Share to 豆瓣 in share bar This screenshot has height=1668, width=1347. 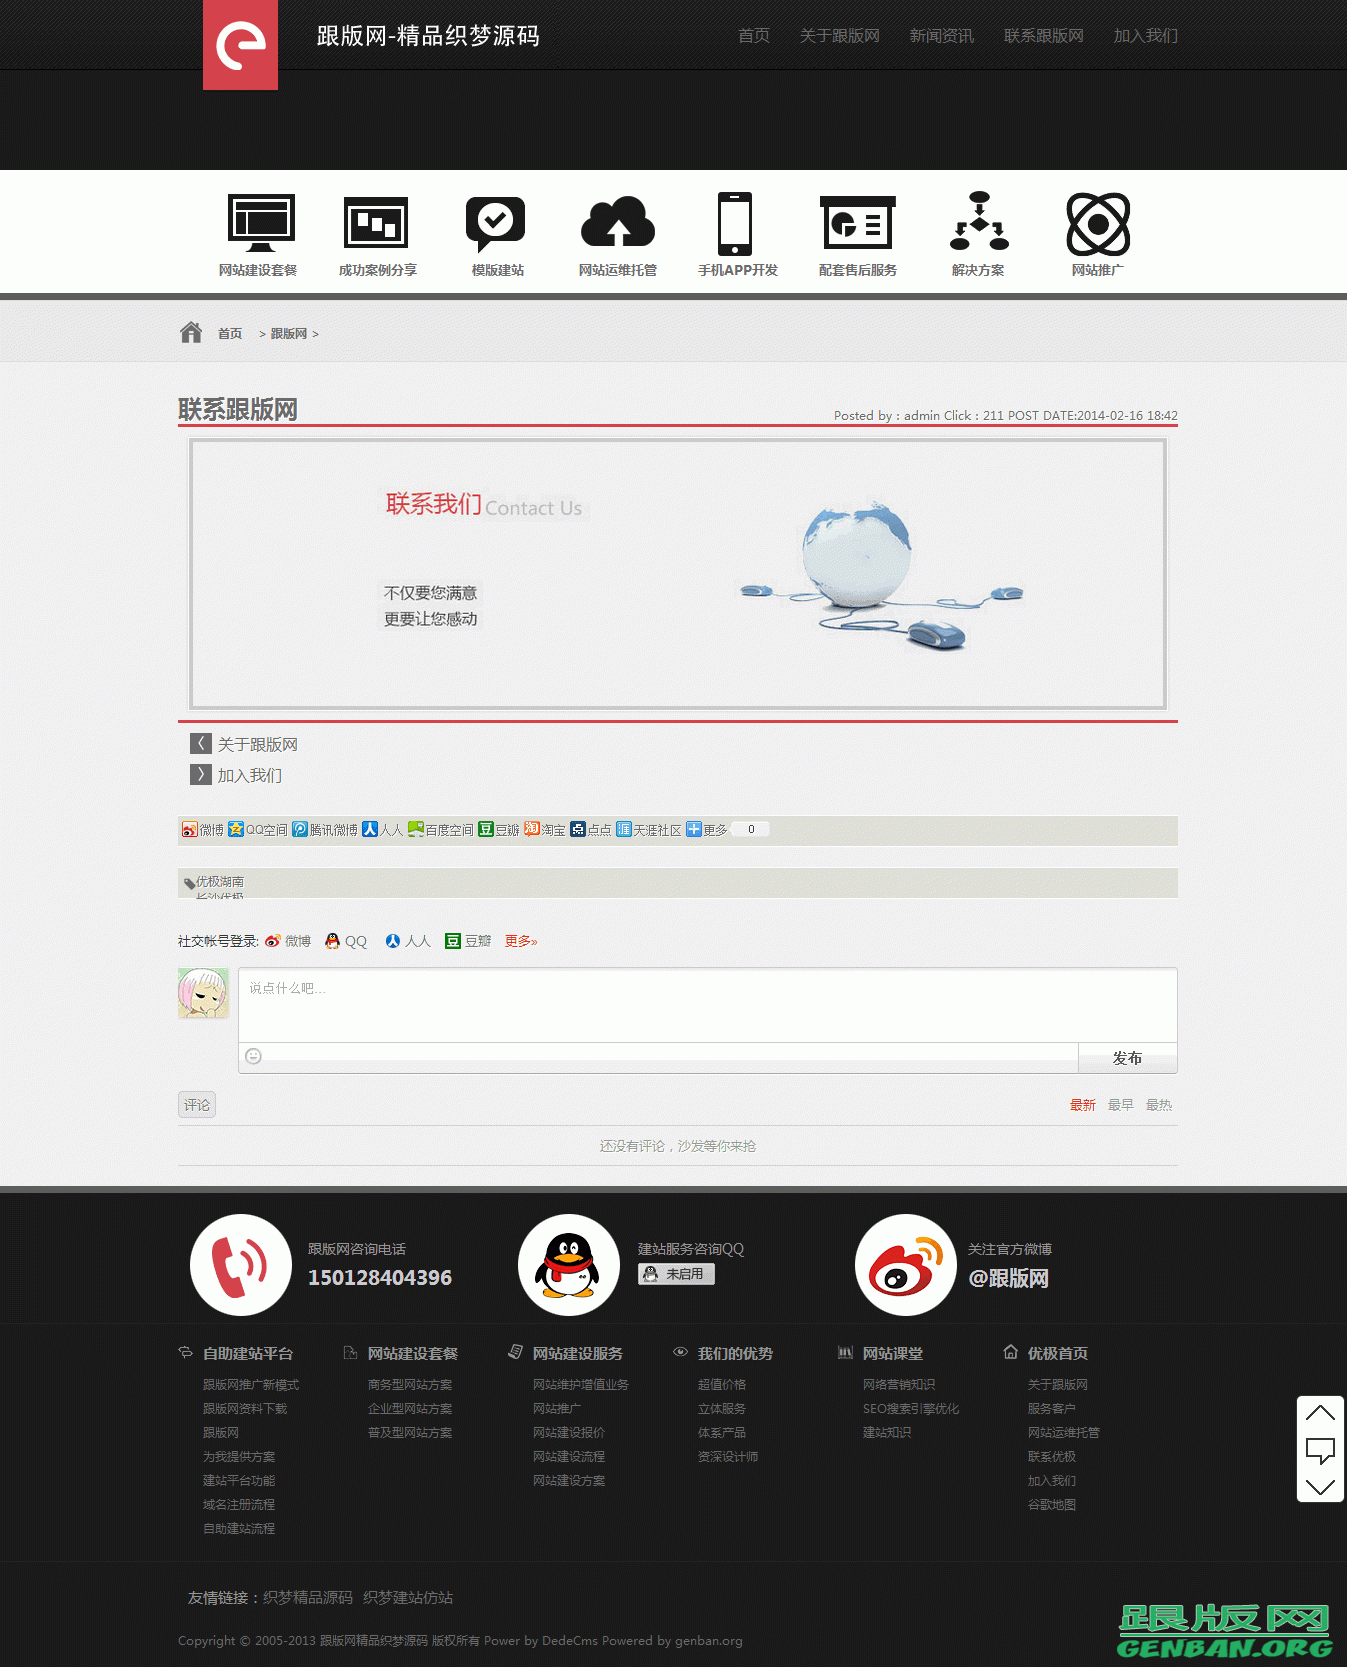pyautogui.click(x=499, y=830)
